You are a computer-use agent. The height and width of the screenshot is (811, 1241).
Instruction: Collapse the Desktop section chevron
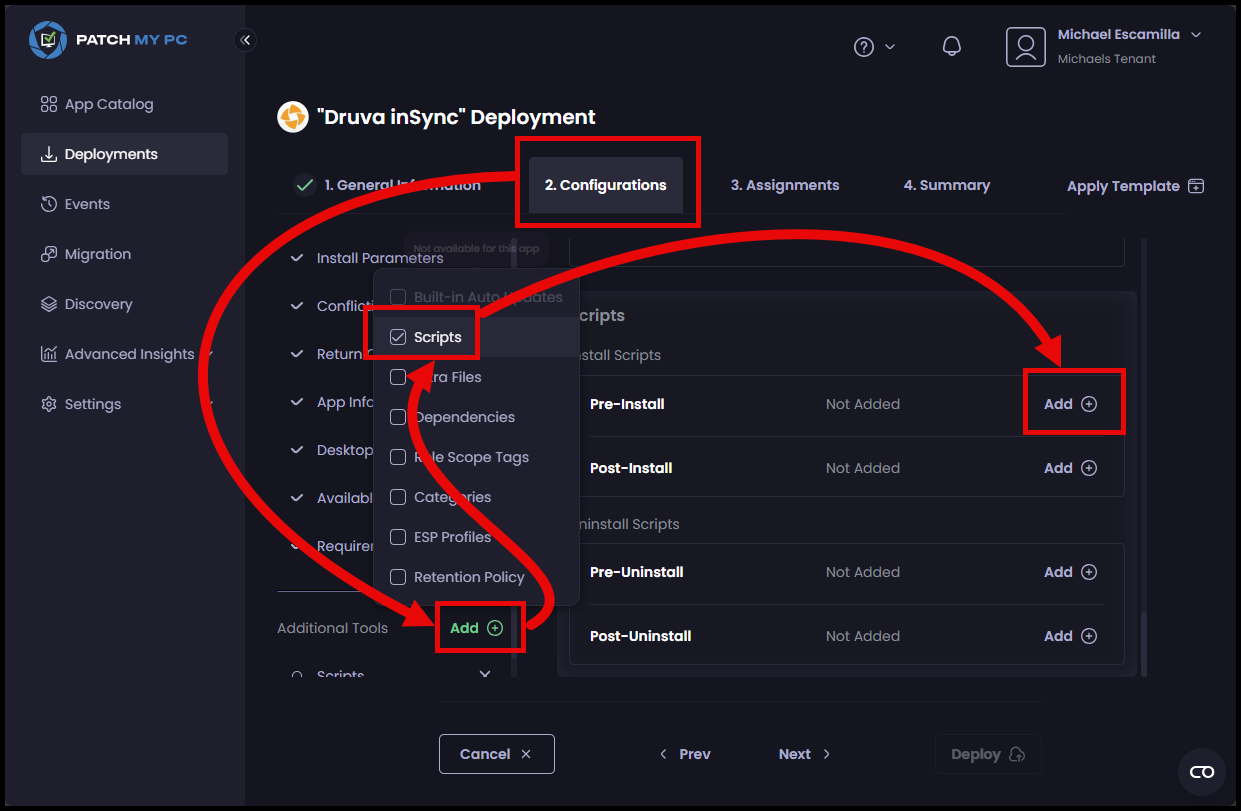click(x=296, y=450)
